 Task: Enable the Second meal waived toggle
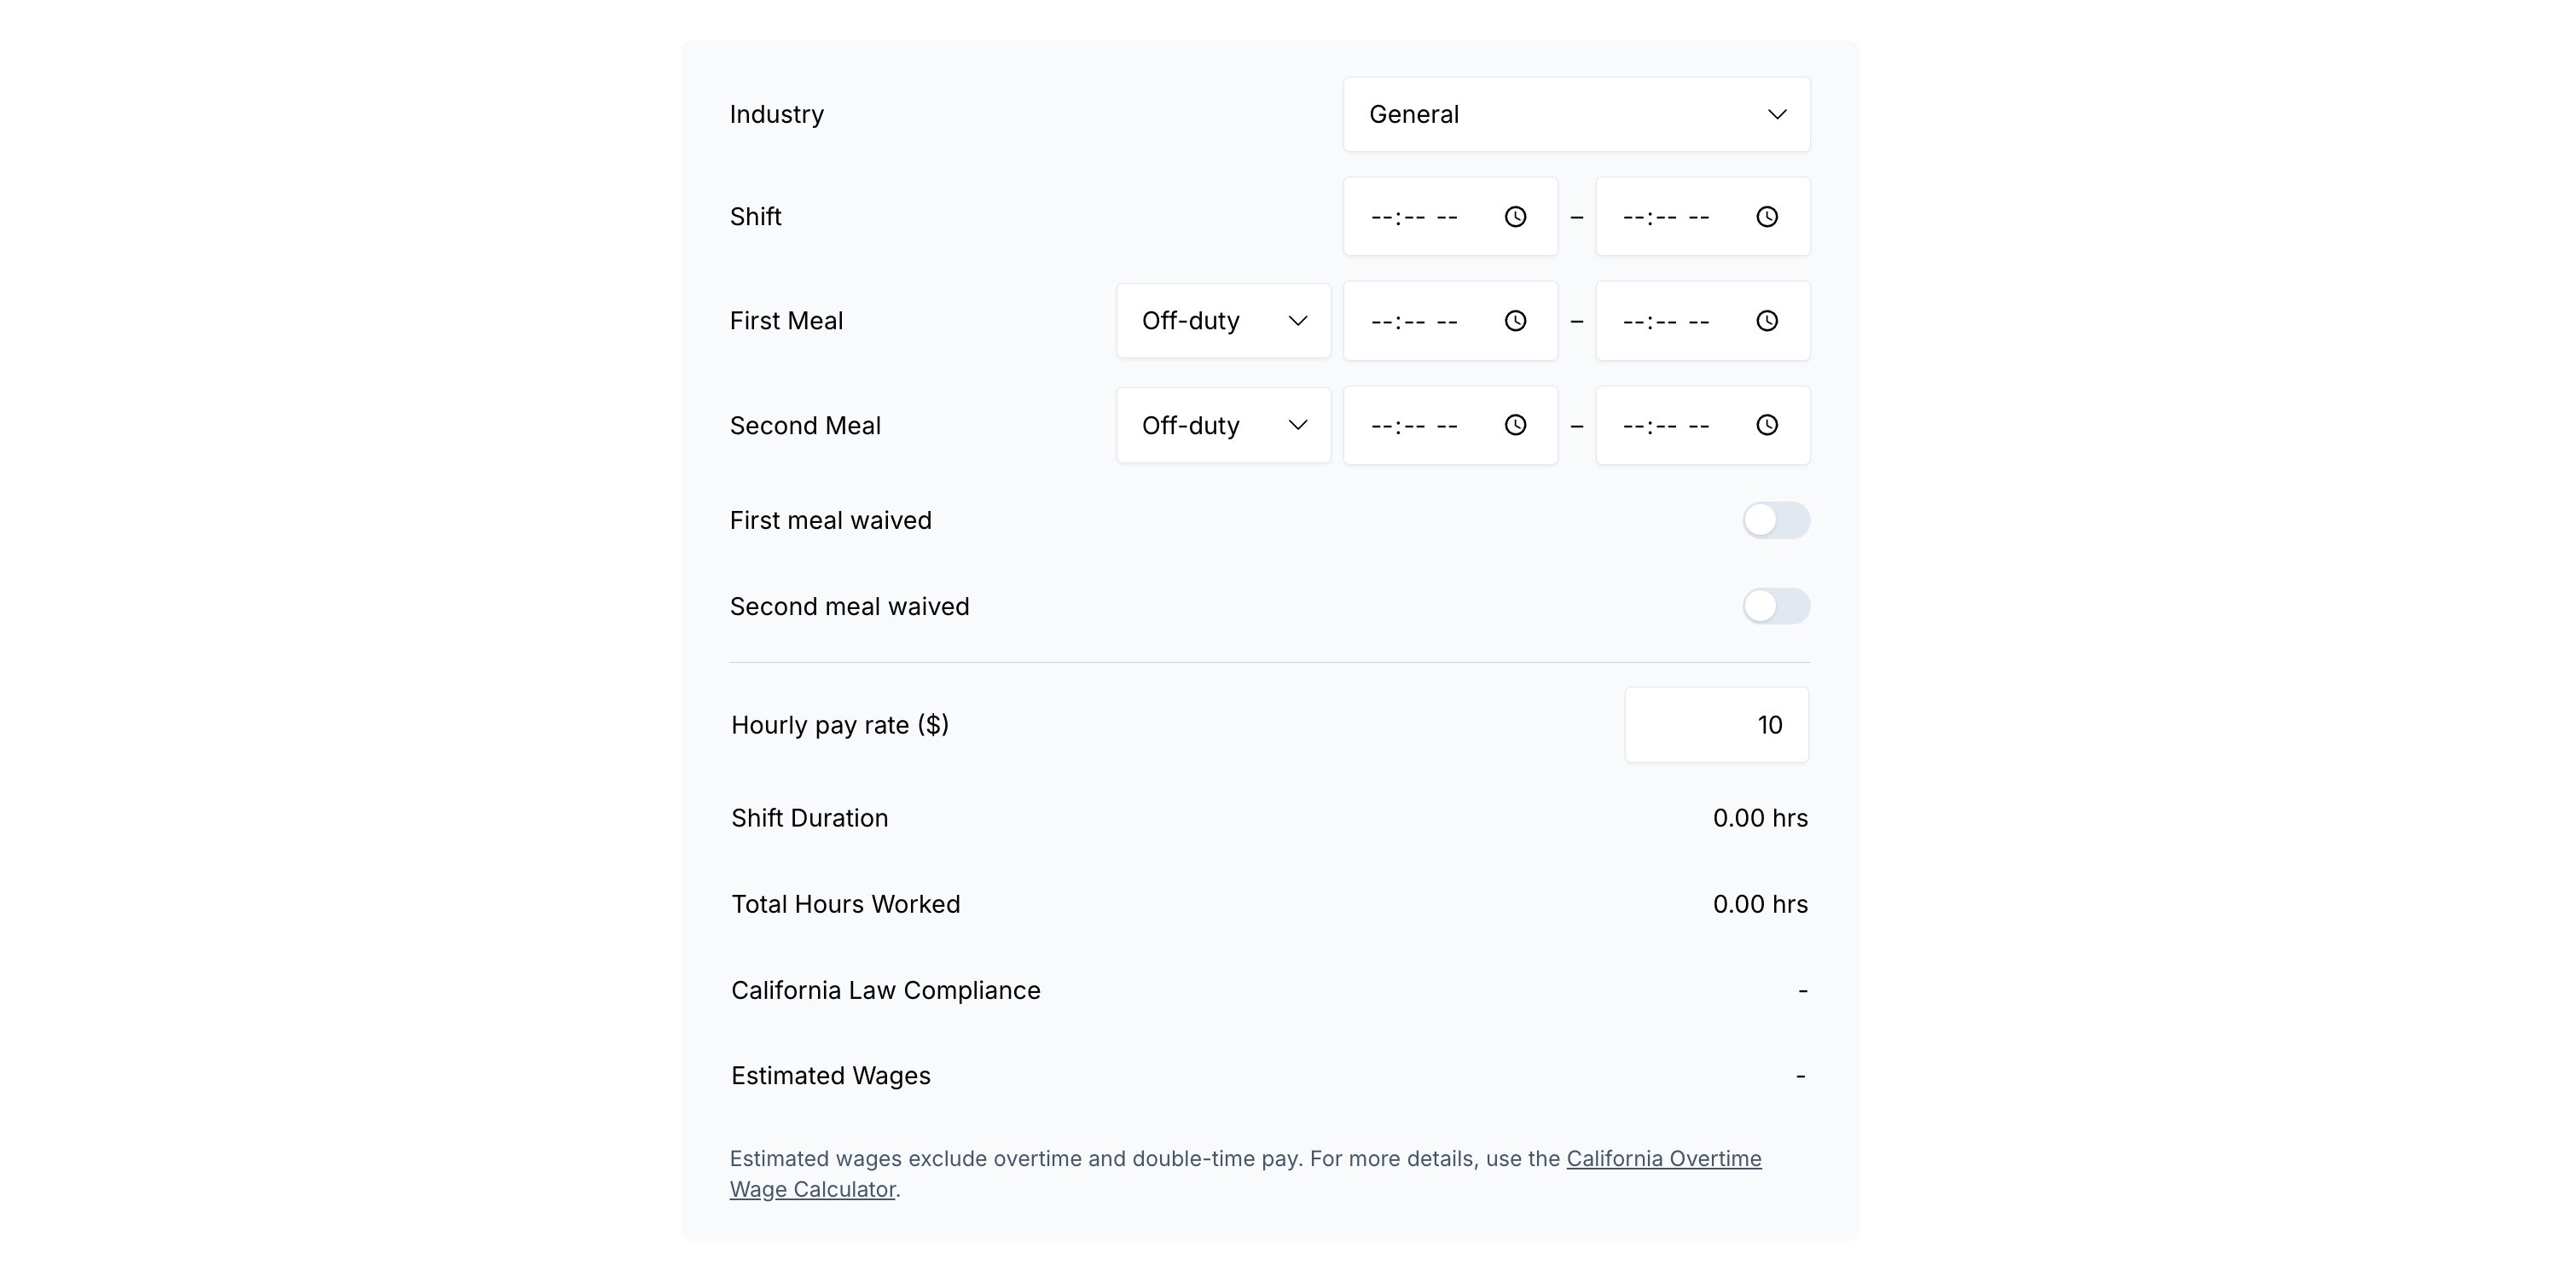click(1776, 606)
